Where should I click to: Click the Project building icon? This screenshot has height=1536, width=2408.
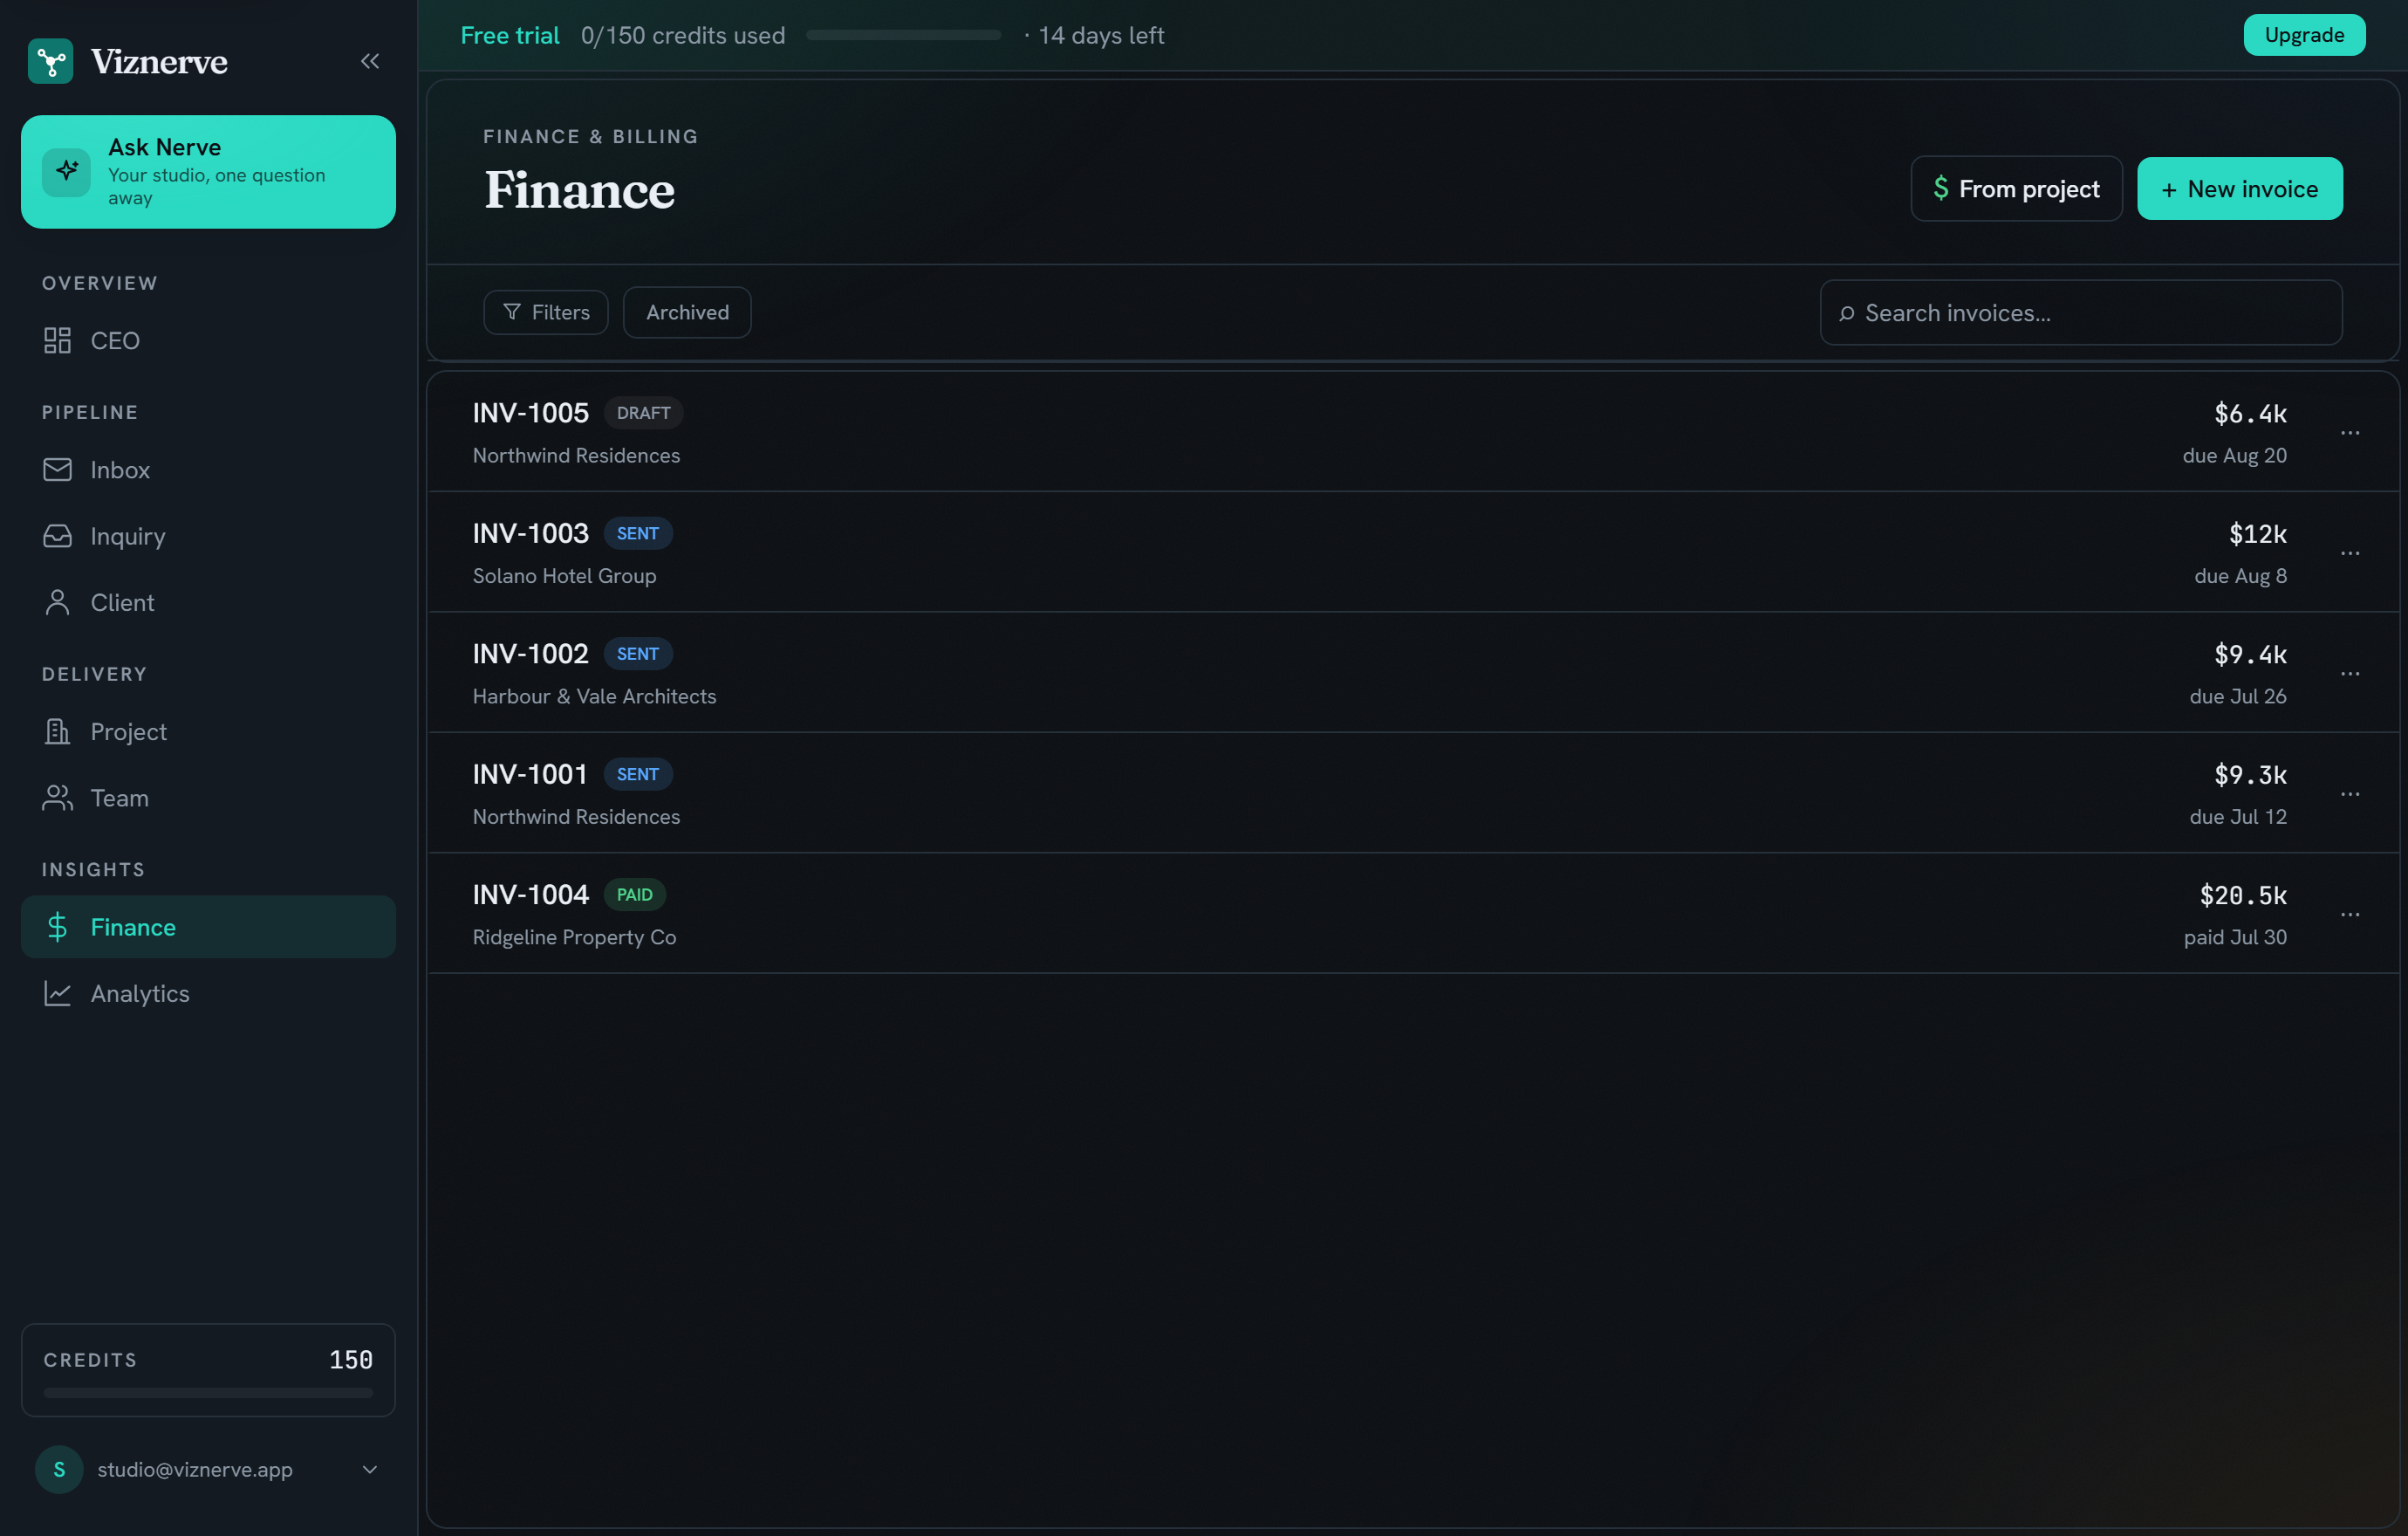tap(57, 731)
